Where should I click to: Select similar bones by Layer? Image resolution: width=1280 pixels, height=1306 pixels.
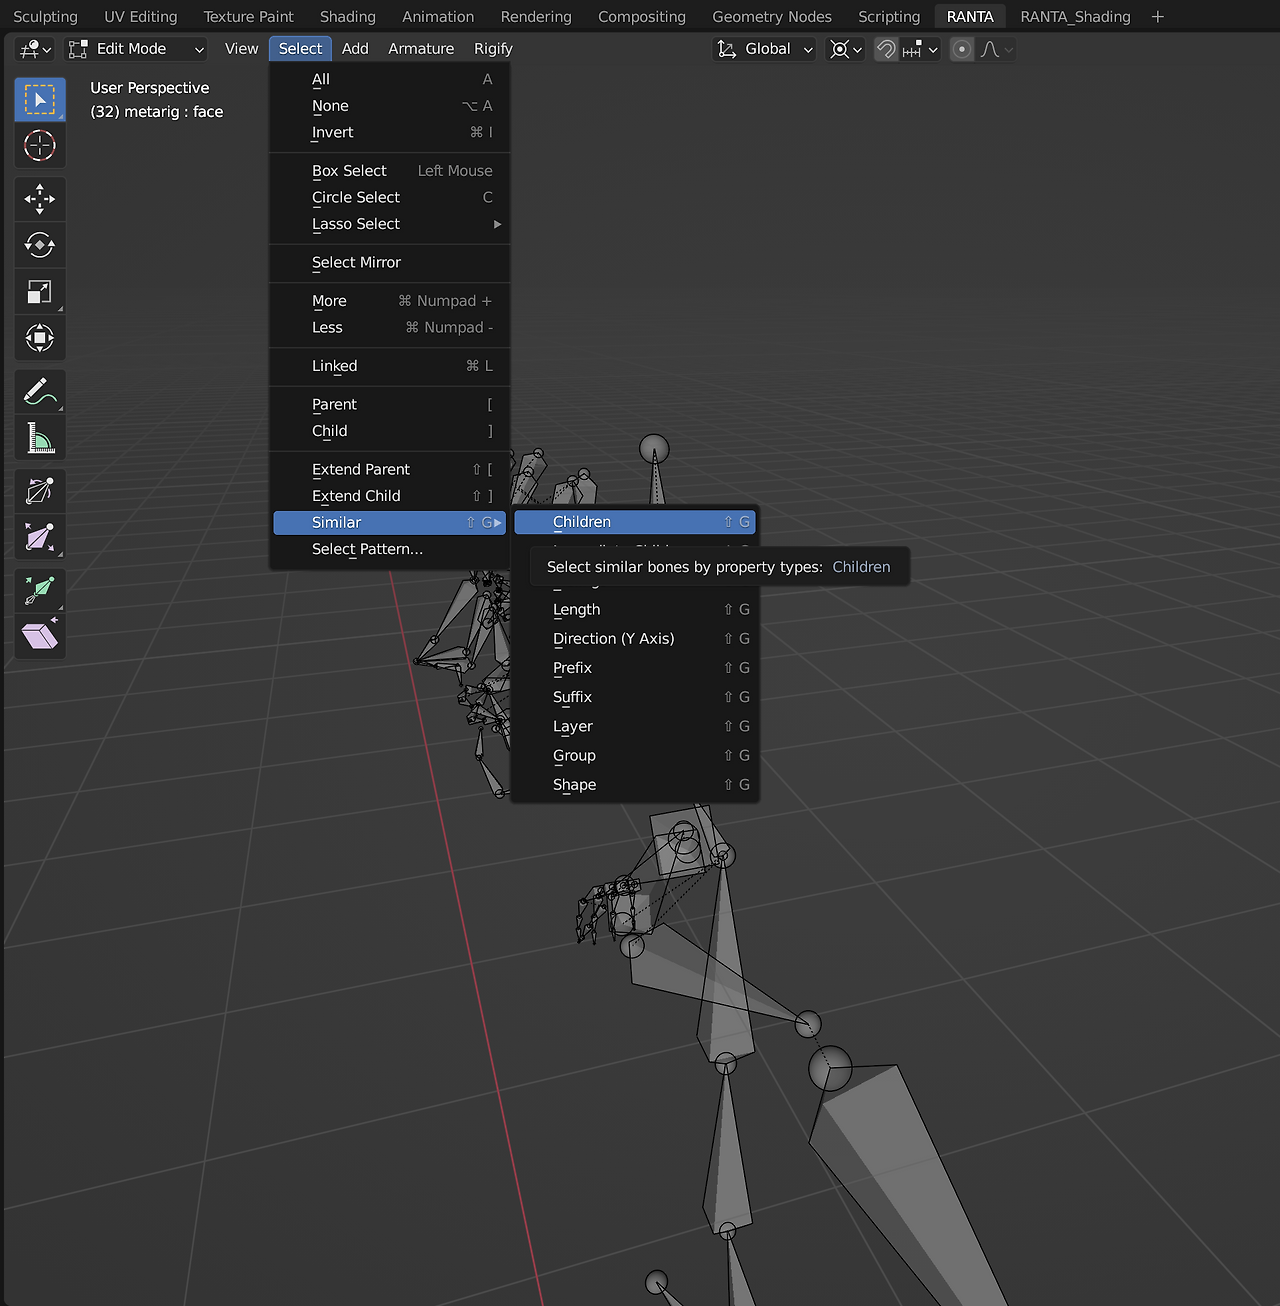coord(635,726)
